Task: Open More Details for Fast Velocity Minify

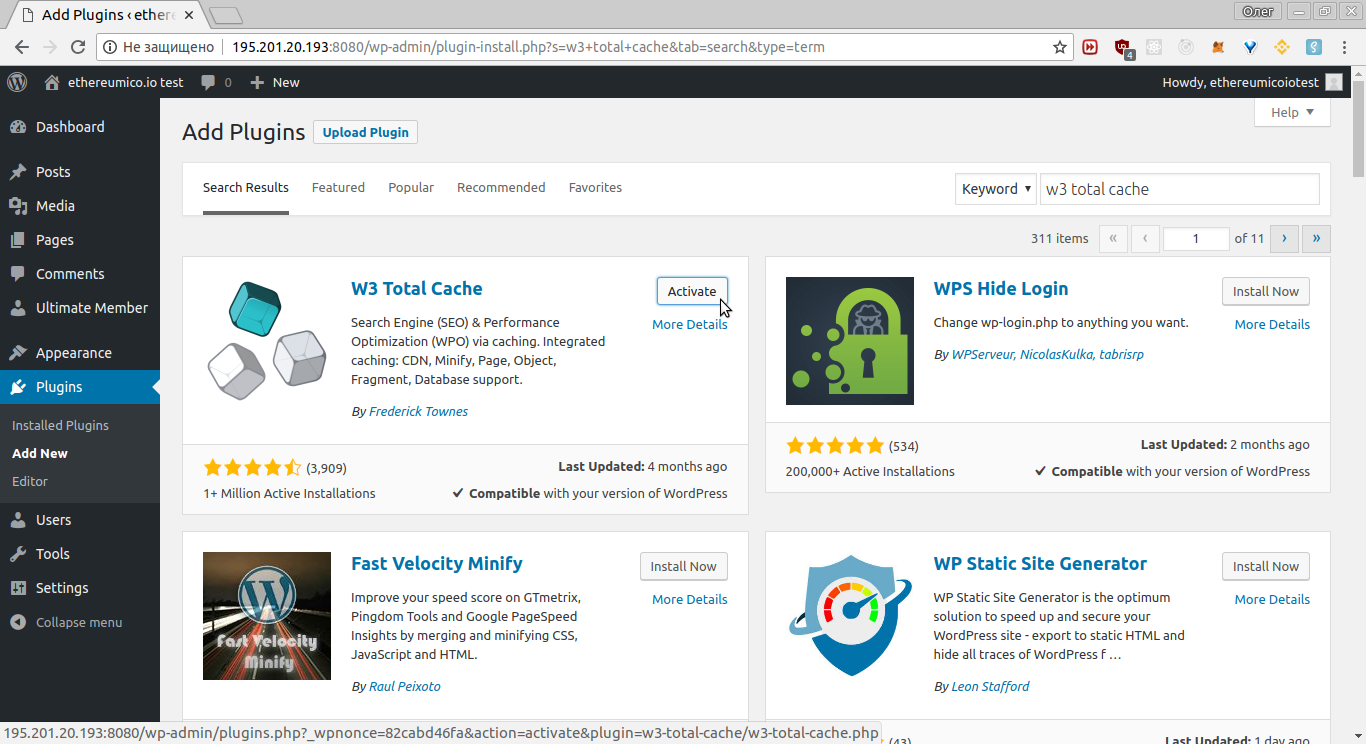Action: [690, 599]
